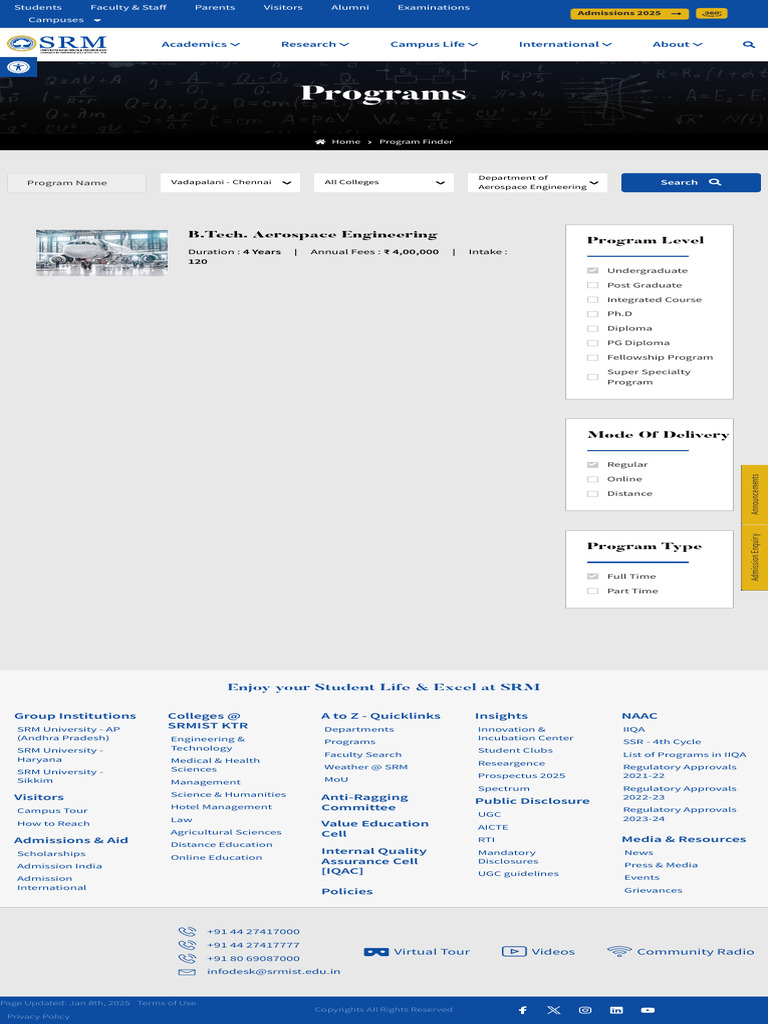Screen dimensions: 768x1024
Task: Click the 360 degree tour badge
Action: click(712, 13)
